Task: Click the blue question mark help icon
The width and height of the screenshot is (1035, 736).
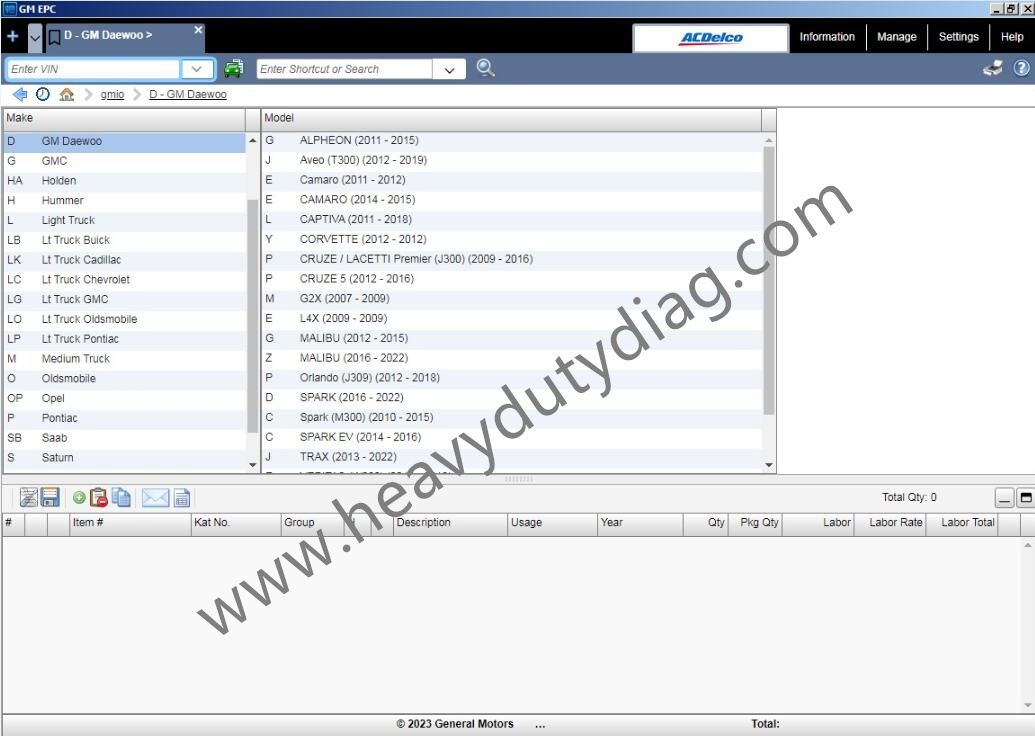Action: click(x=1021, y=68)
